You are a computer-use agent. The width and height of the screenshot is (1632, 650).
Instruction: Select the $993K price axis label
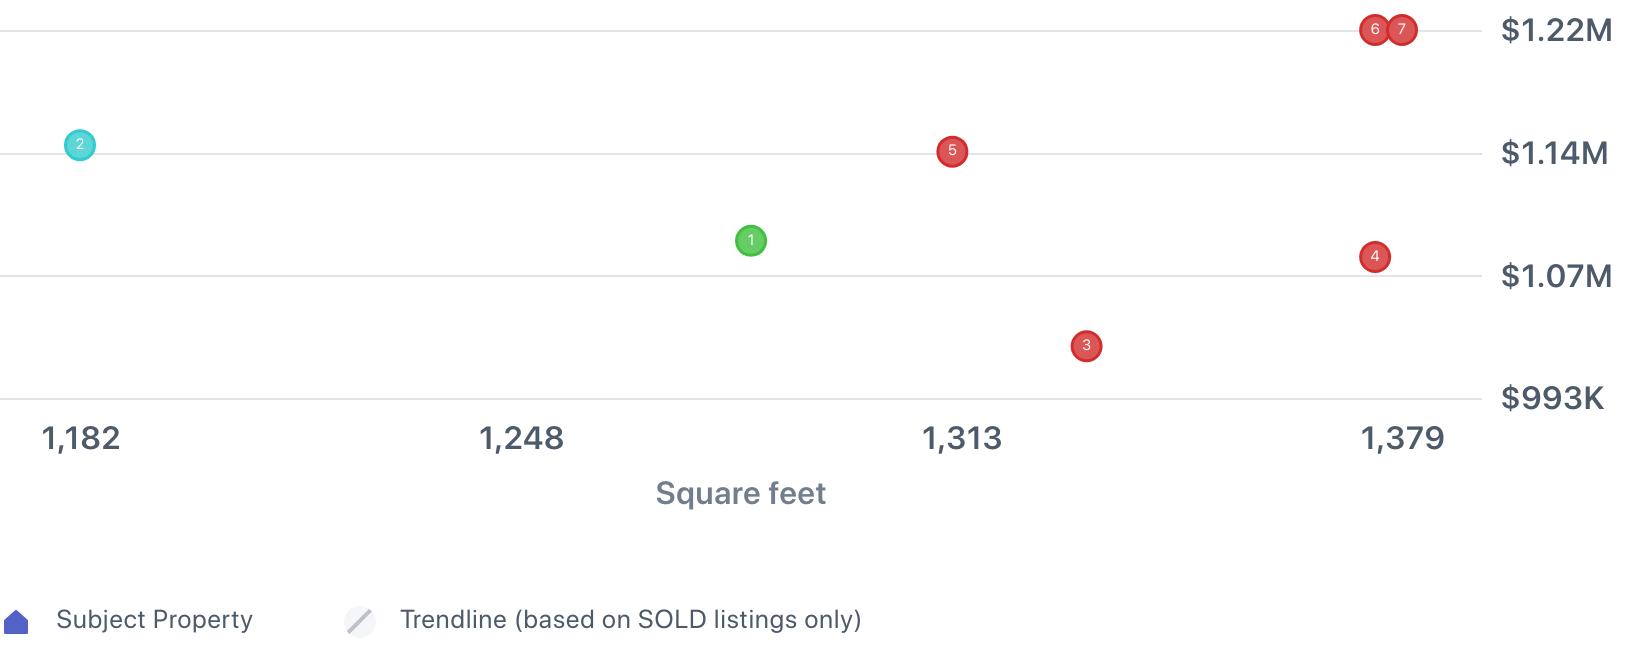(1552, 399)
